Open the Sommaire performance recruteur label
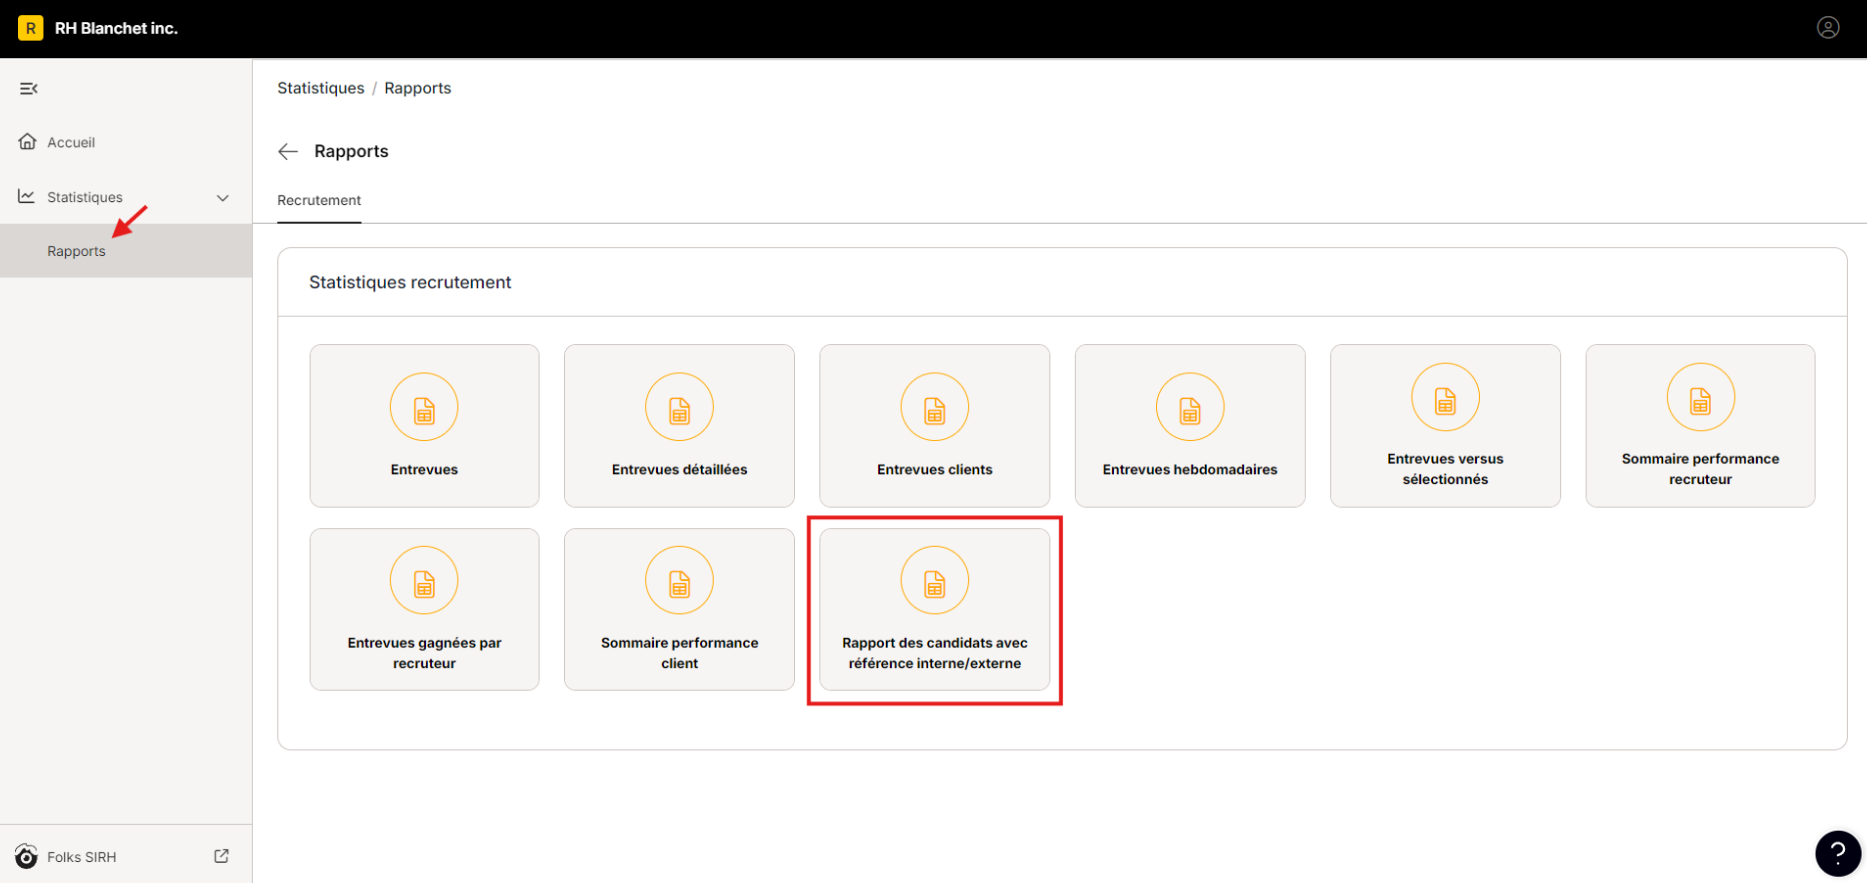Screen dimensions: 1867x883 click(1701, 469)
